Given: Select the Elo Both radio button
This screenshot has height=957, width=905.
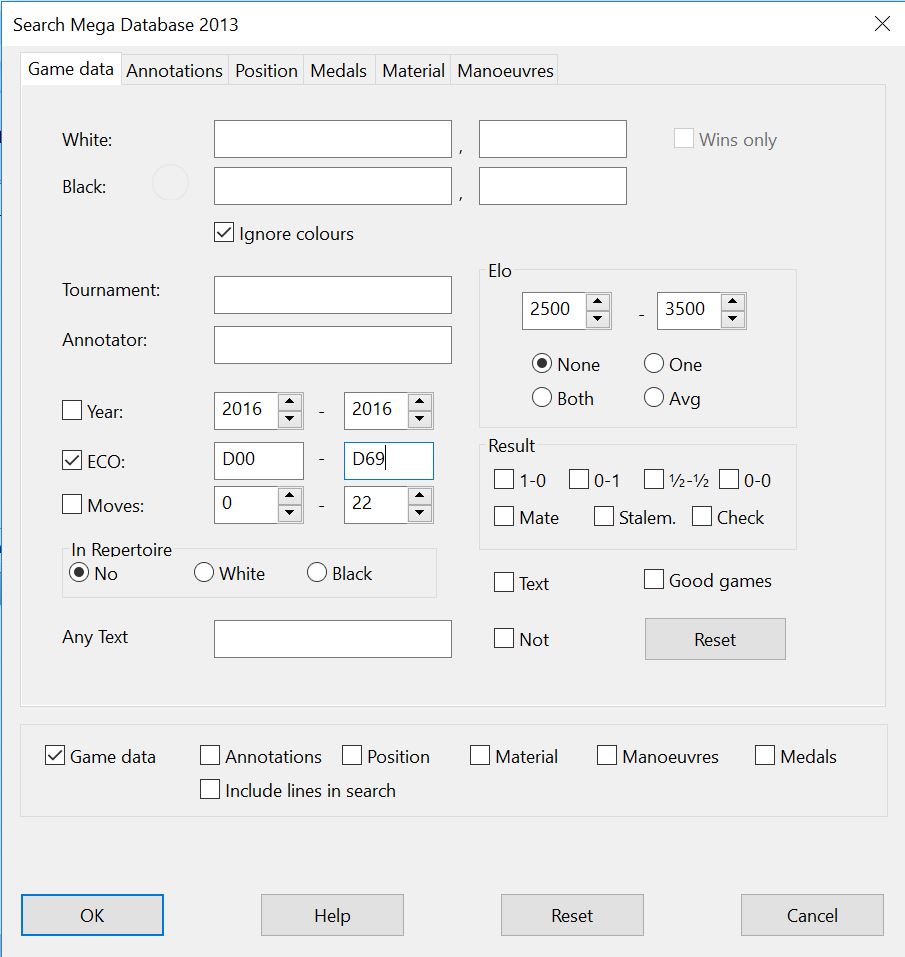Looking at the screenshot, I should point(542,398).
